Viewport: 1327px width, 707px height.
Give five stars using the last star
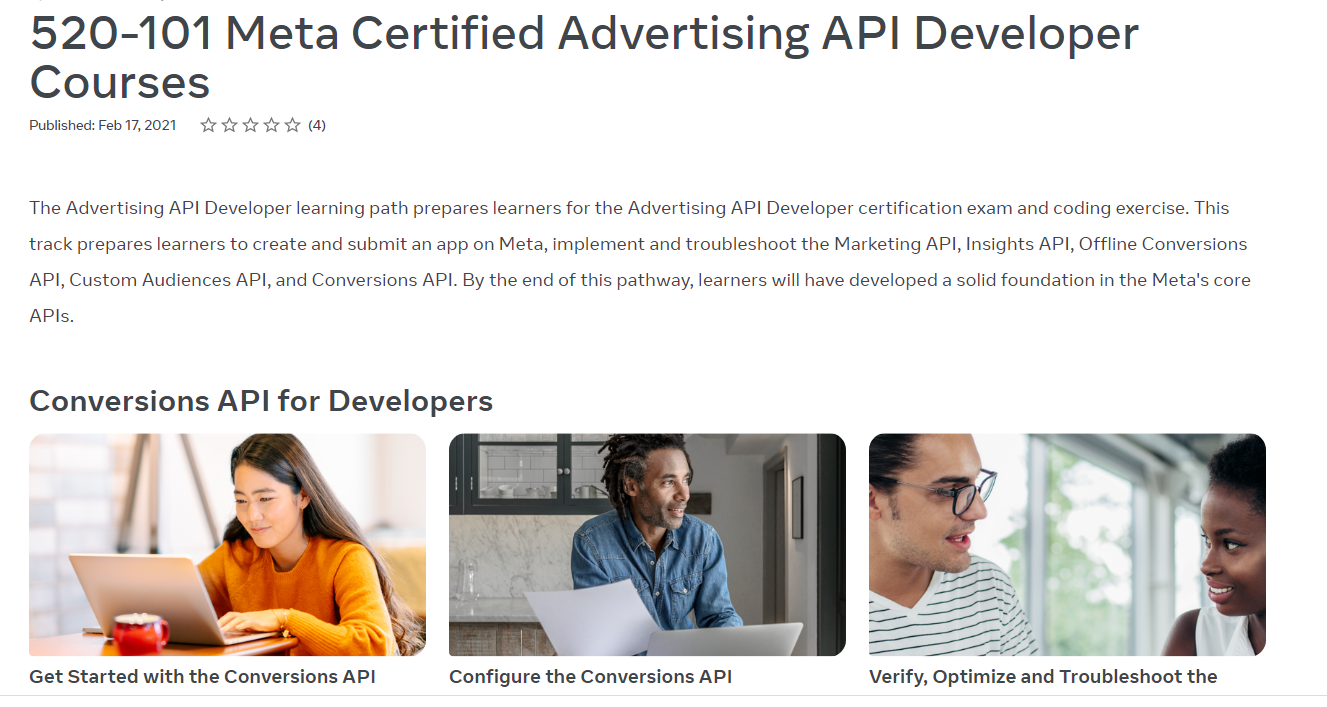pyautogui.click(x=292, y=125)
